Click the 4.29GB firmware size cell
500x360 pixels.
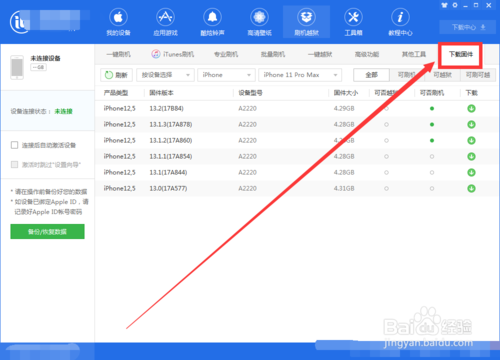[344, 109]
